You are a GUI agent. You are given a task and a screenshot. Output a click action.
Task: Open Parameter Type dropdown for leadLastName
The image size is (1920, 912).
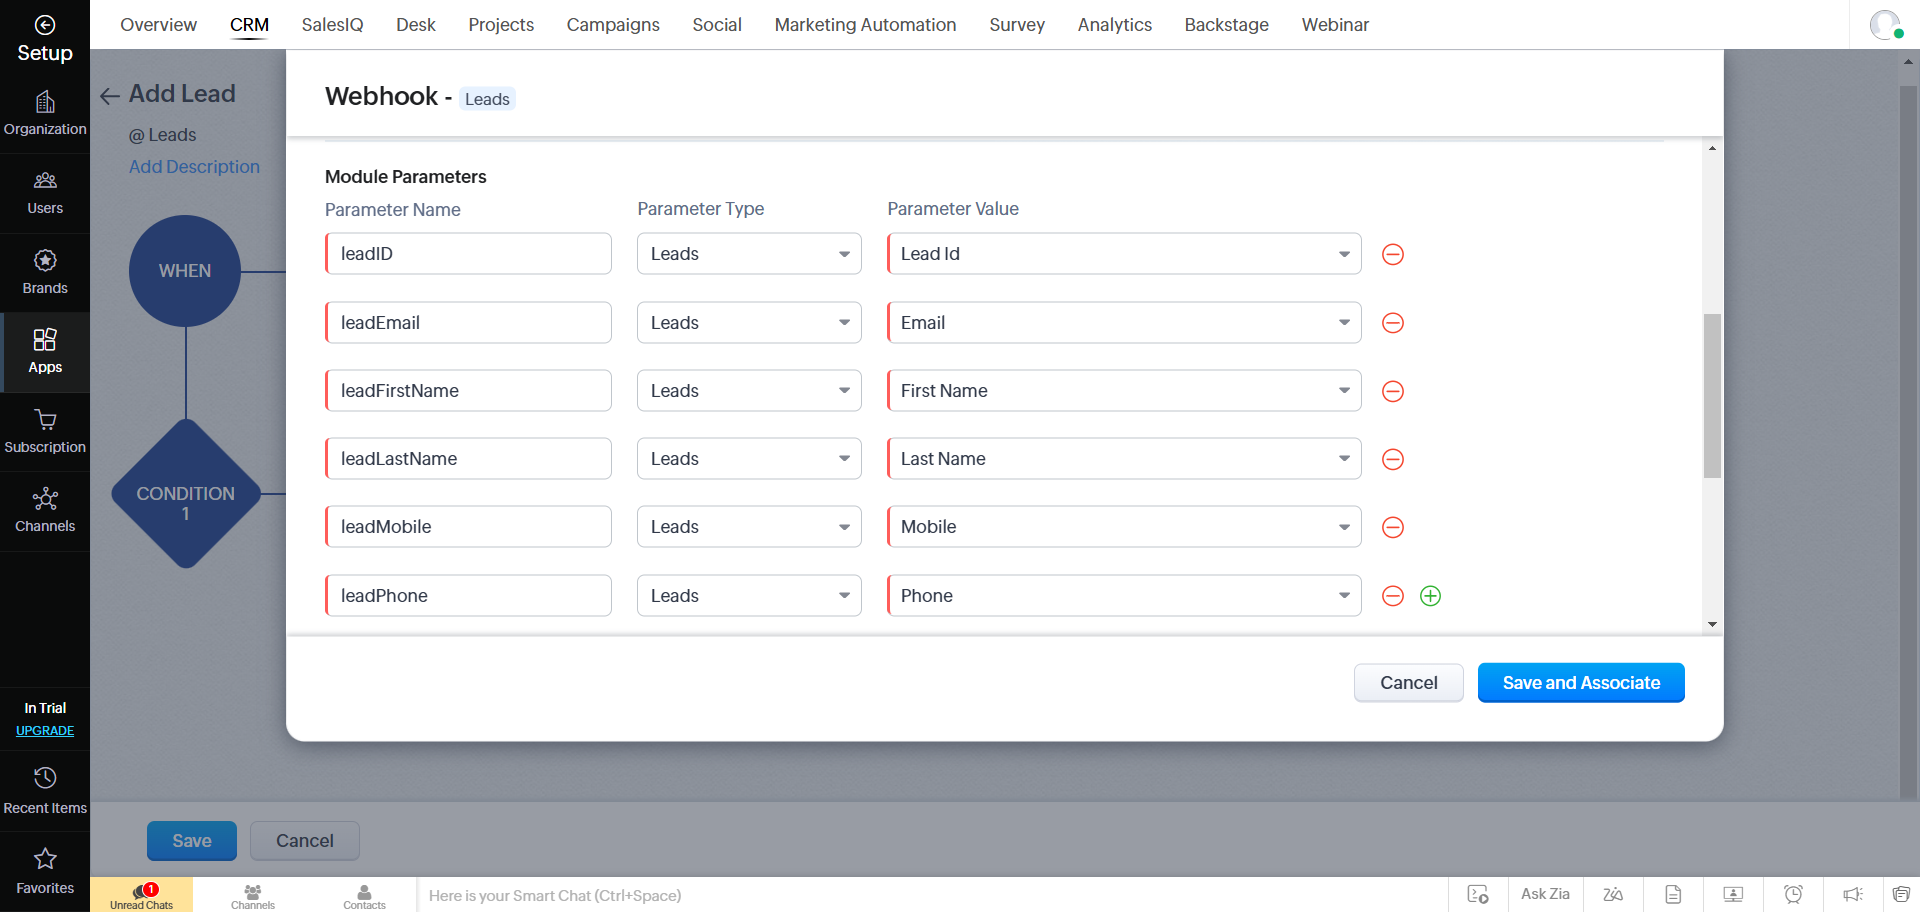[749, 459]
